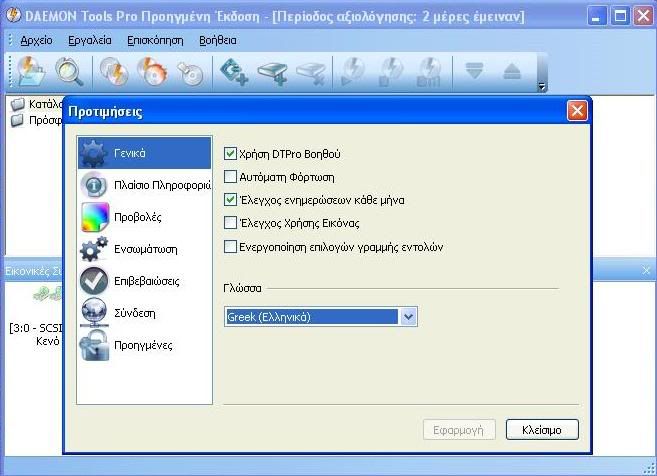Viewport: 657px width, 476px height.
Task: Click the add SCSI drive icon
Action: point(273,72)
